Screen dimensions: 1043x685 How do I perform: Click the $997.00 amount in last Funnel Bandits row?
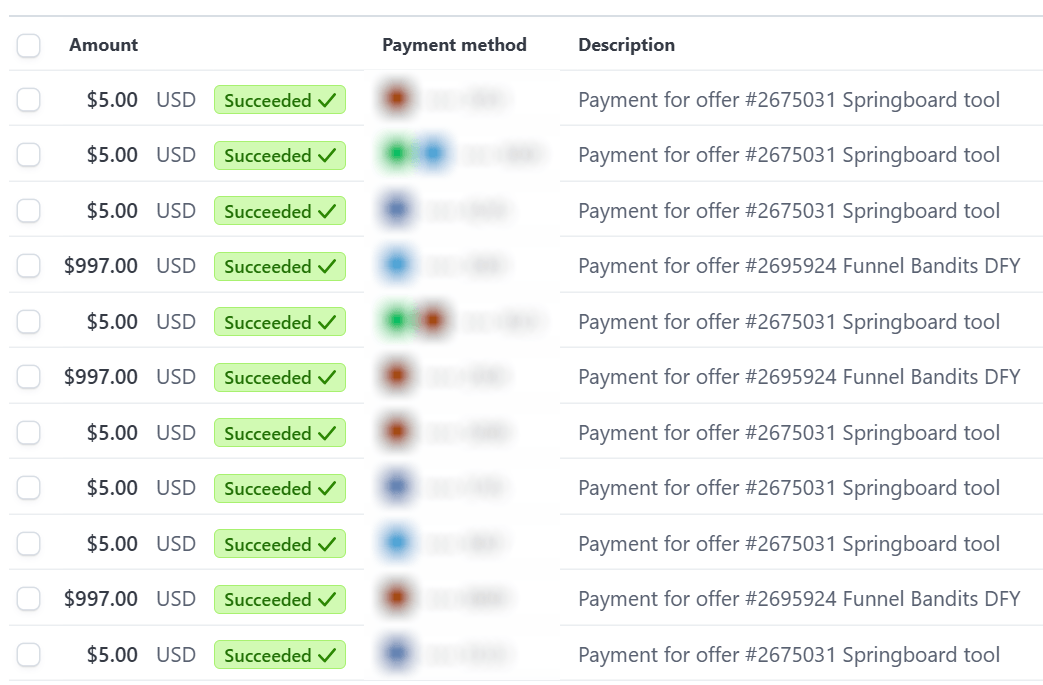point(101,599)
